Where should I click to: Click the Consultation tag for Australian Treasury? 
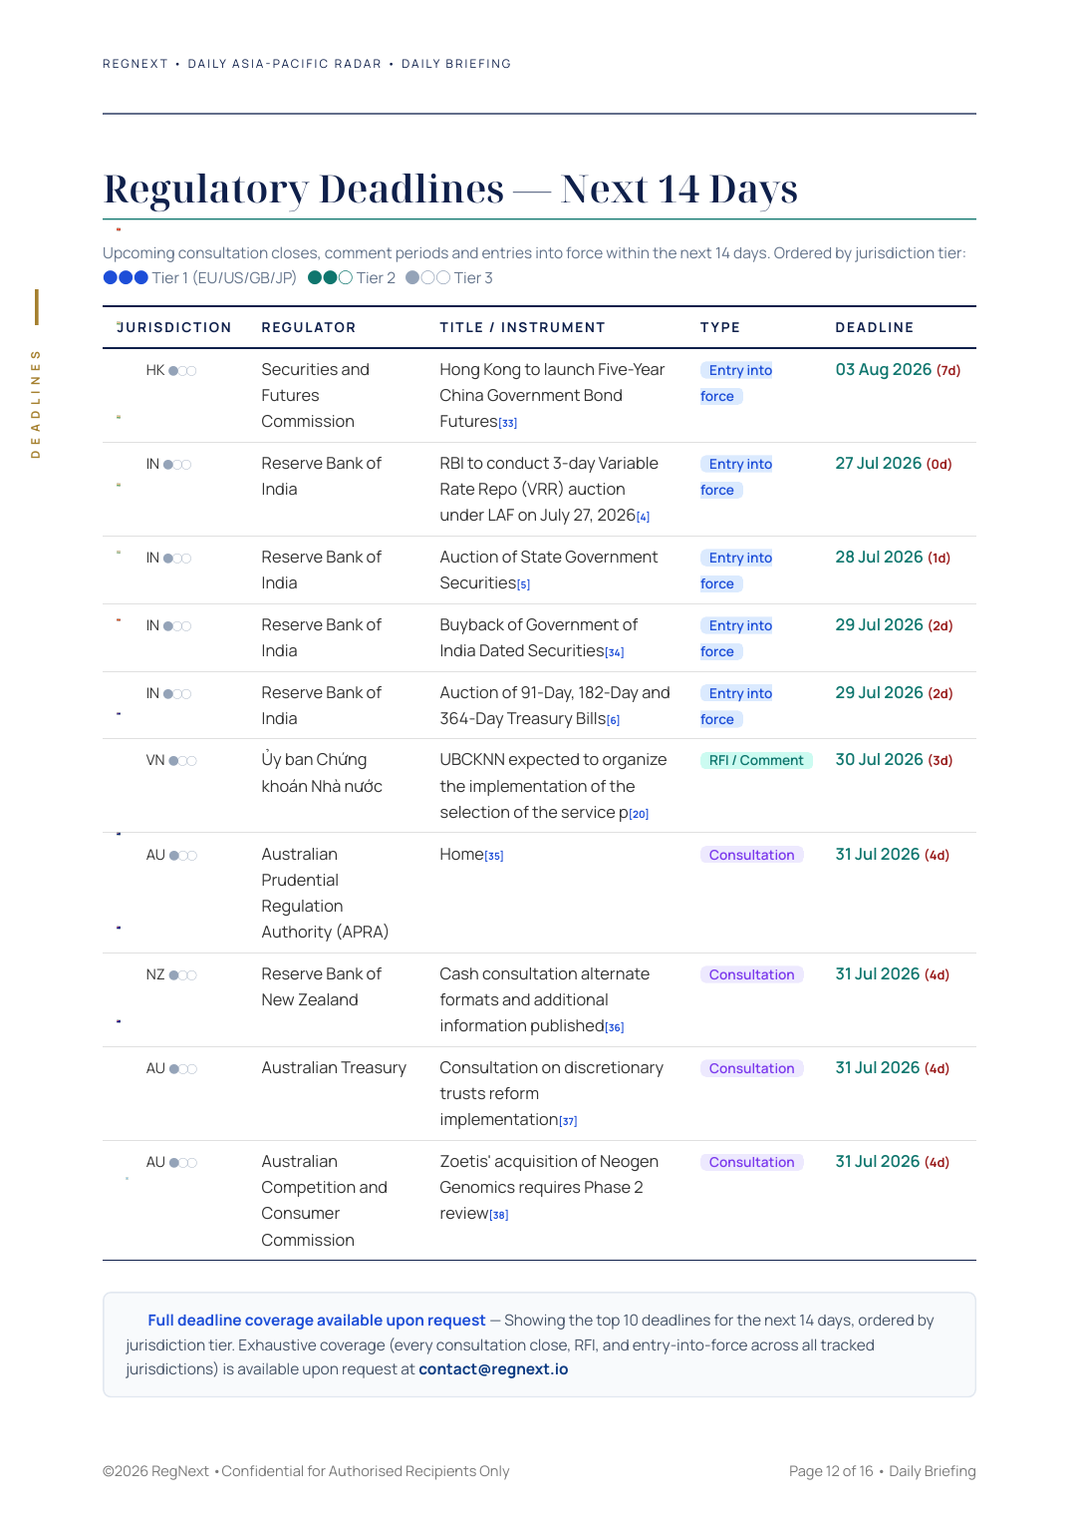pos(752,1068)
